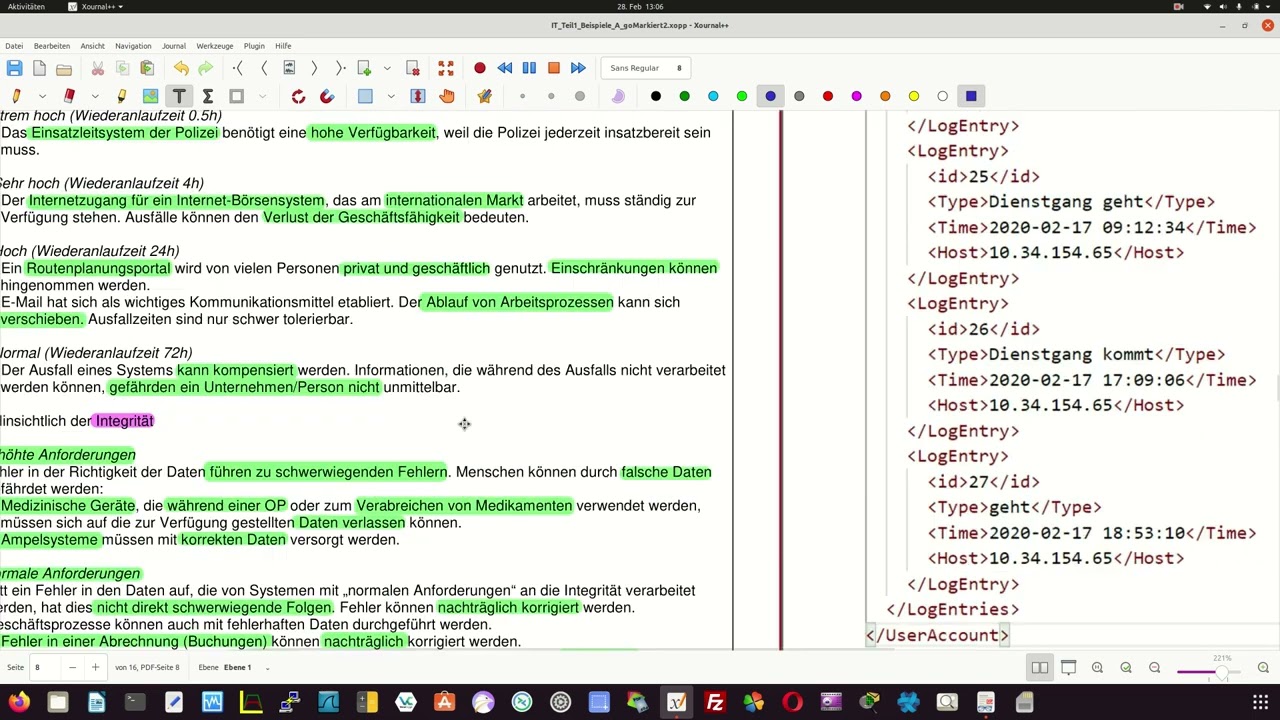Stop playback with the orange square

(x=553, y=68)
